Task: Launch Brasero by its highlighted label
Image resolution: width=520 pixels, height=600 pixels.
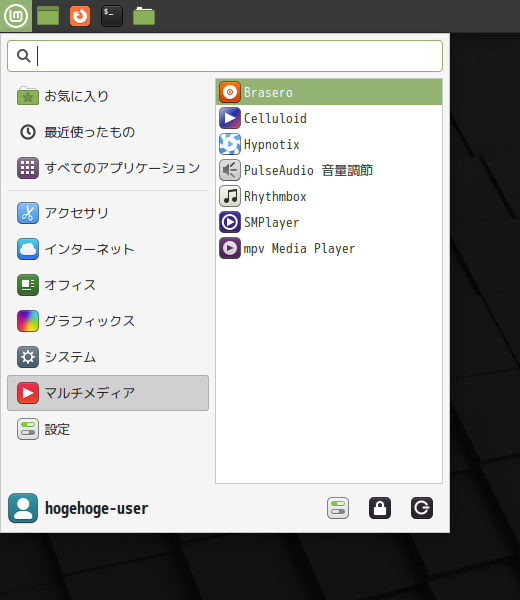Action: 268,93
